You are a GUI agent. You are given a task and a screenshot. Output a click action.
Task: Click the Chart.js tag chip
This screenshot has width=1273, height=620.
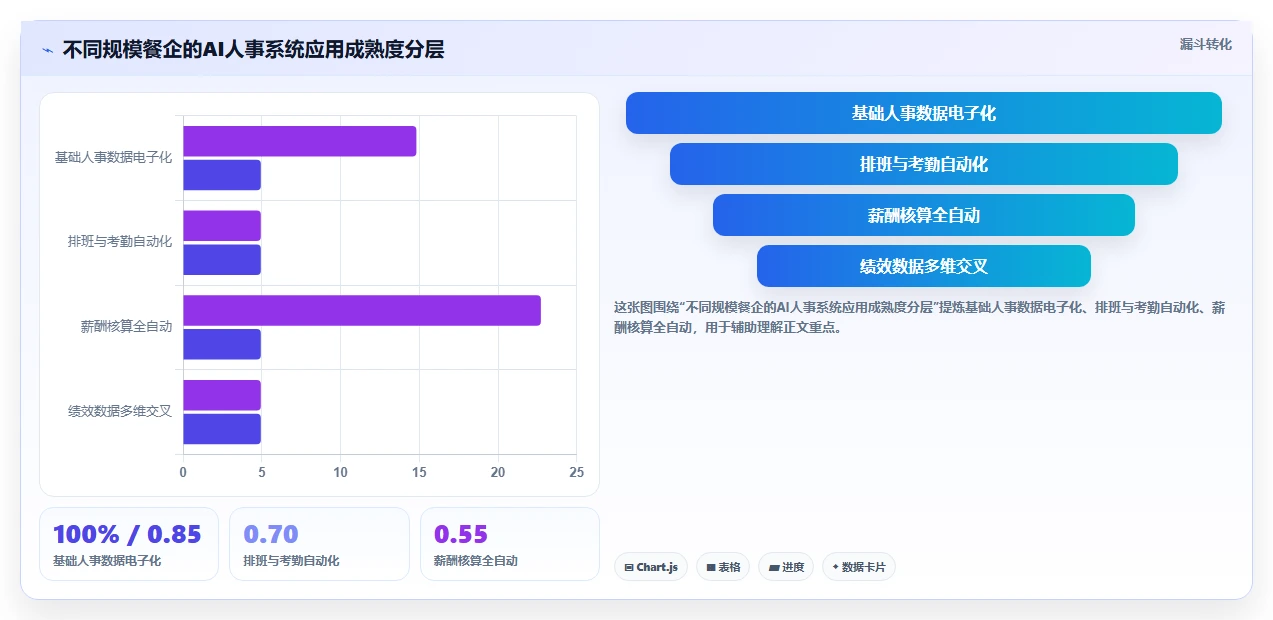click(x=651, y=567)
